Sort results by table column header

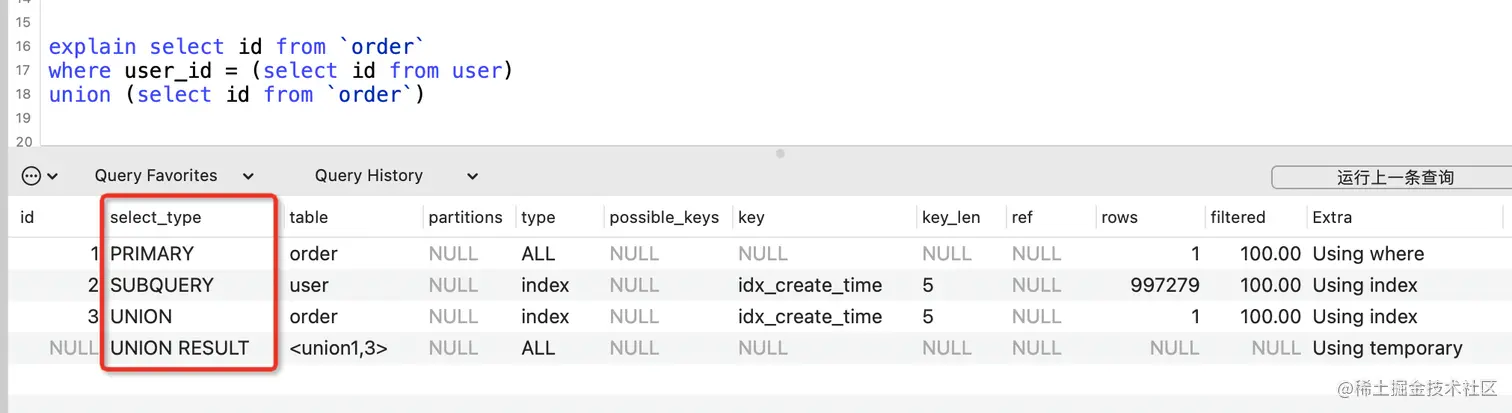tap(308, 217)
